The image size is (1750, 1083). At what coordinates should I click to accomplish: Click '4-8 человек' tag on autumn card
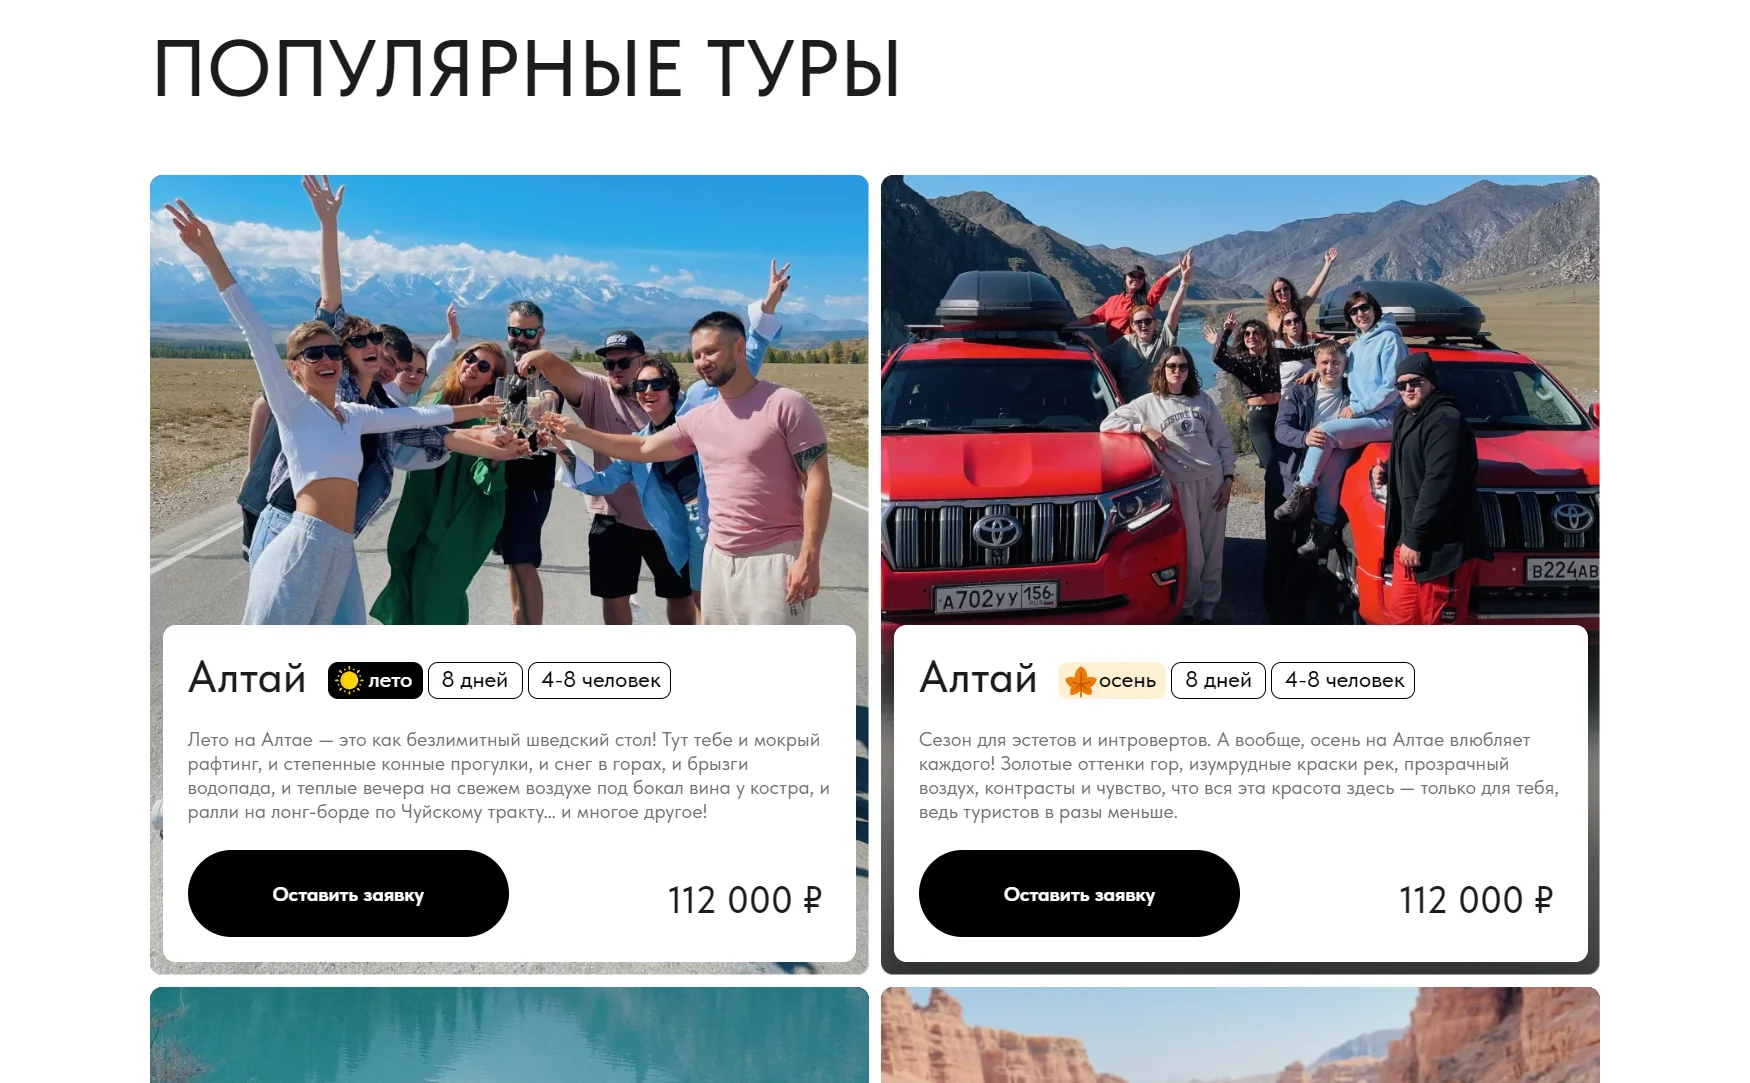click(x=1343, y=680)
